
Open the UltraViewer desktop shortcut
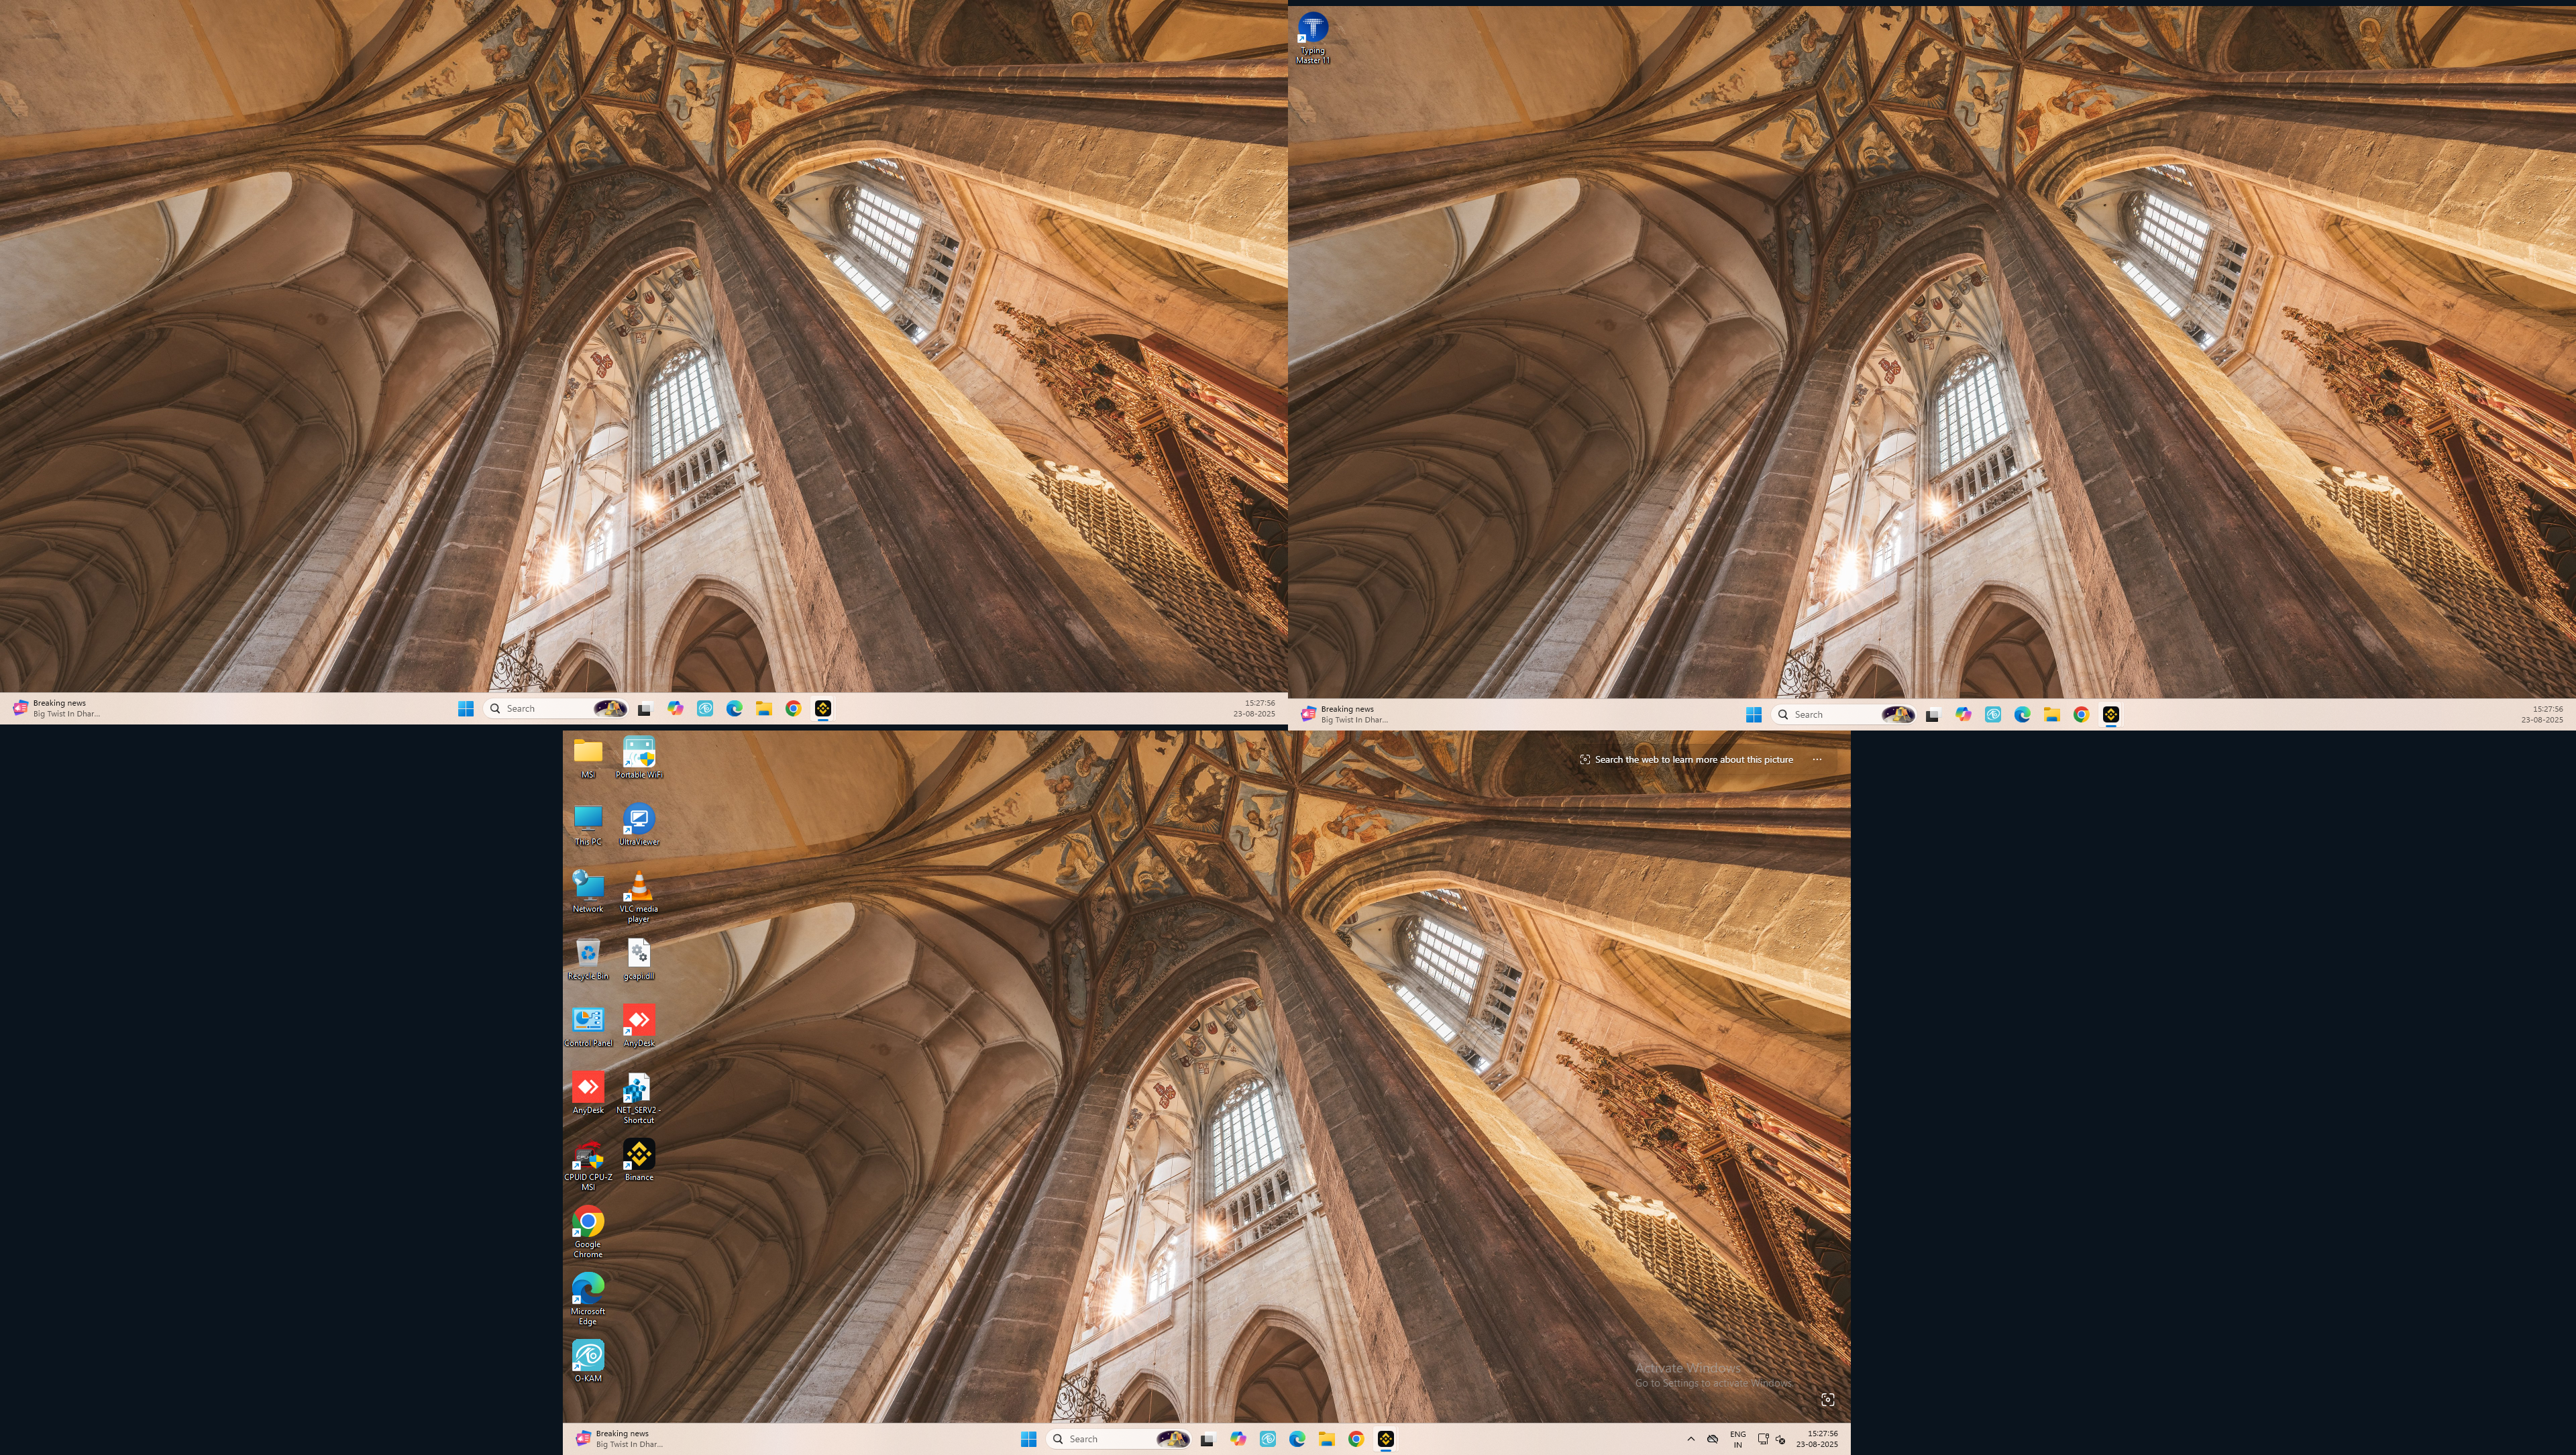point(638,820)
